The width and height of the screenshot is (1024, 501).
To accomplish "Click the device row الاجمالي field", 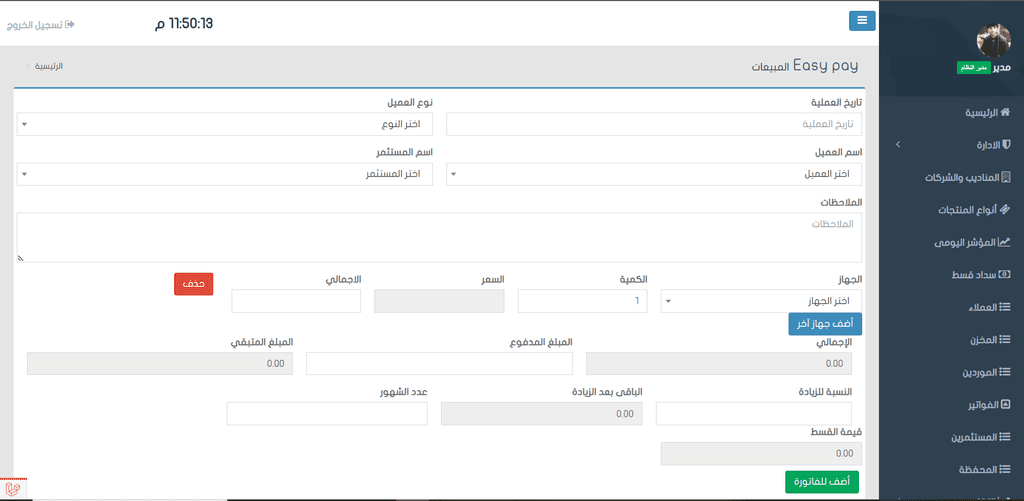I will (296, 301).
